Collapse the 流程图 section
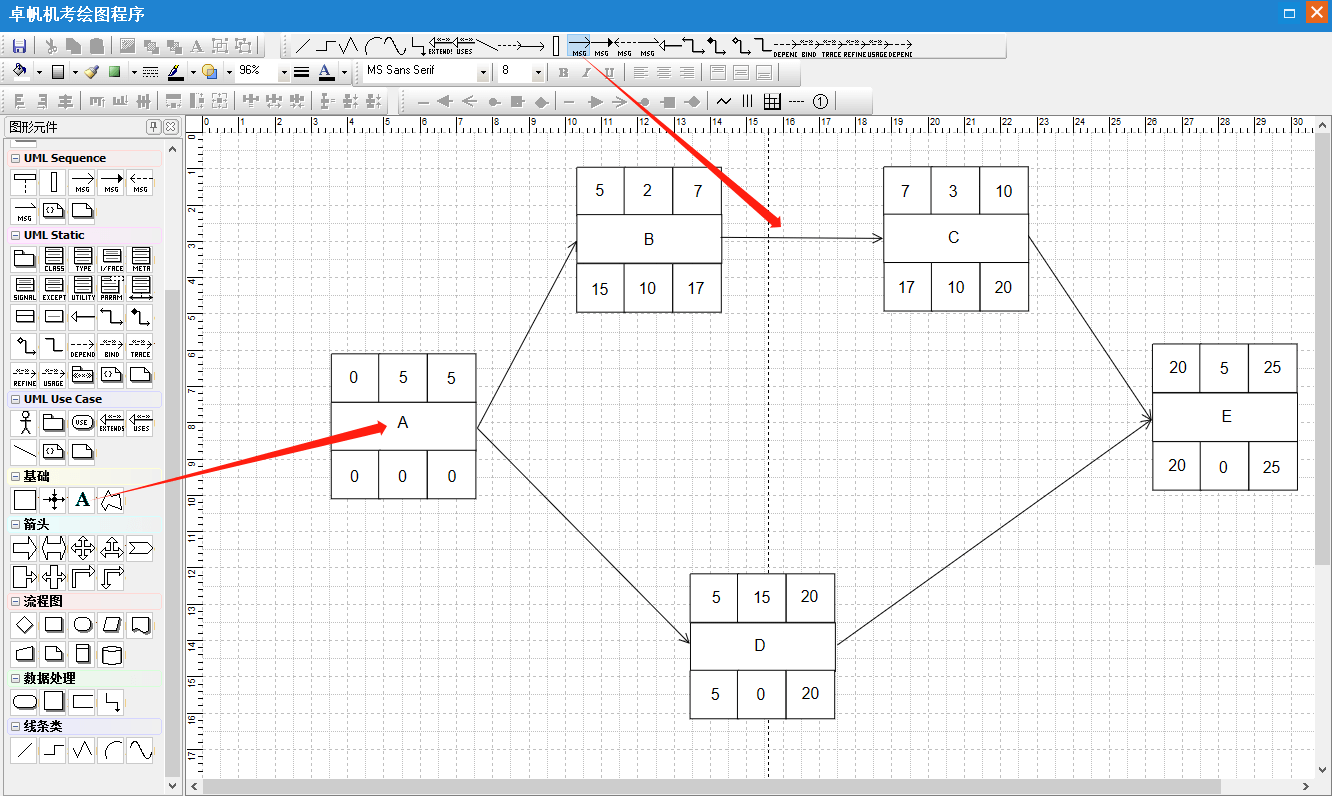 pyautogui.click(x=16, y=602)
